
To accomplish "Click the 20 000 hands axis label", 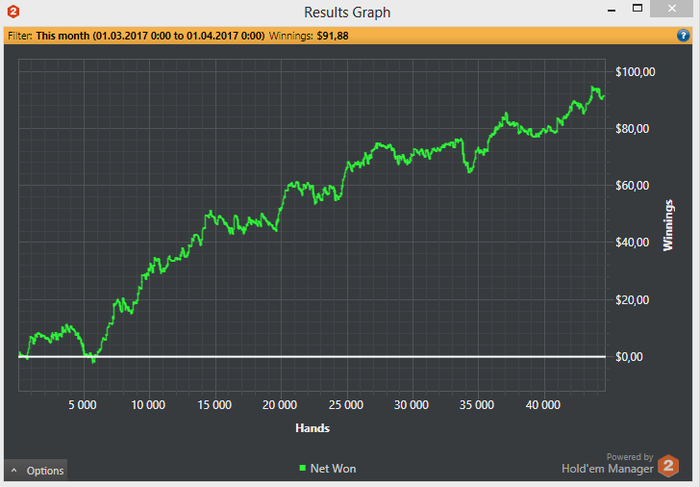I will pyautogui.click(x=280, y=405).
